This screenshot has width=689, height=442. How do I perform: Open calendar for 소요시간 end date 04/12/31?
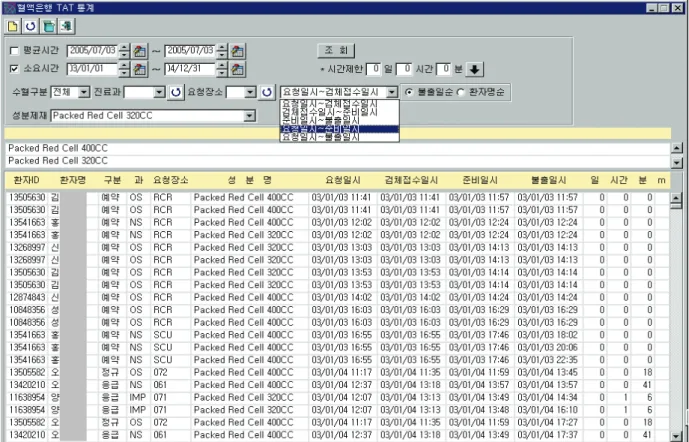coord(238,69)
